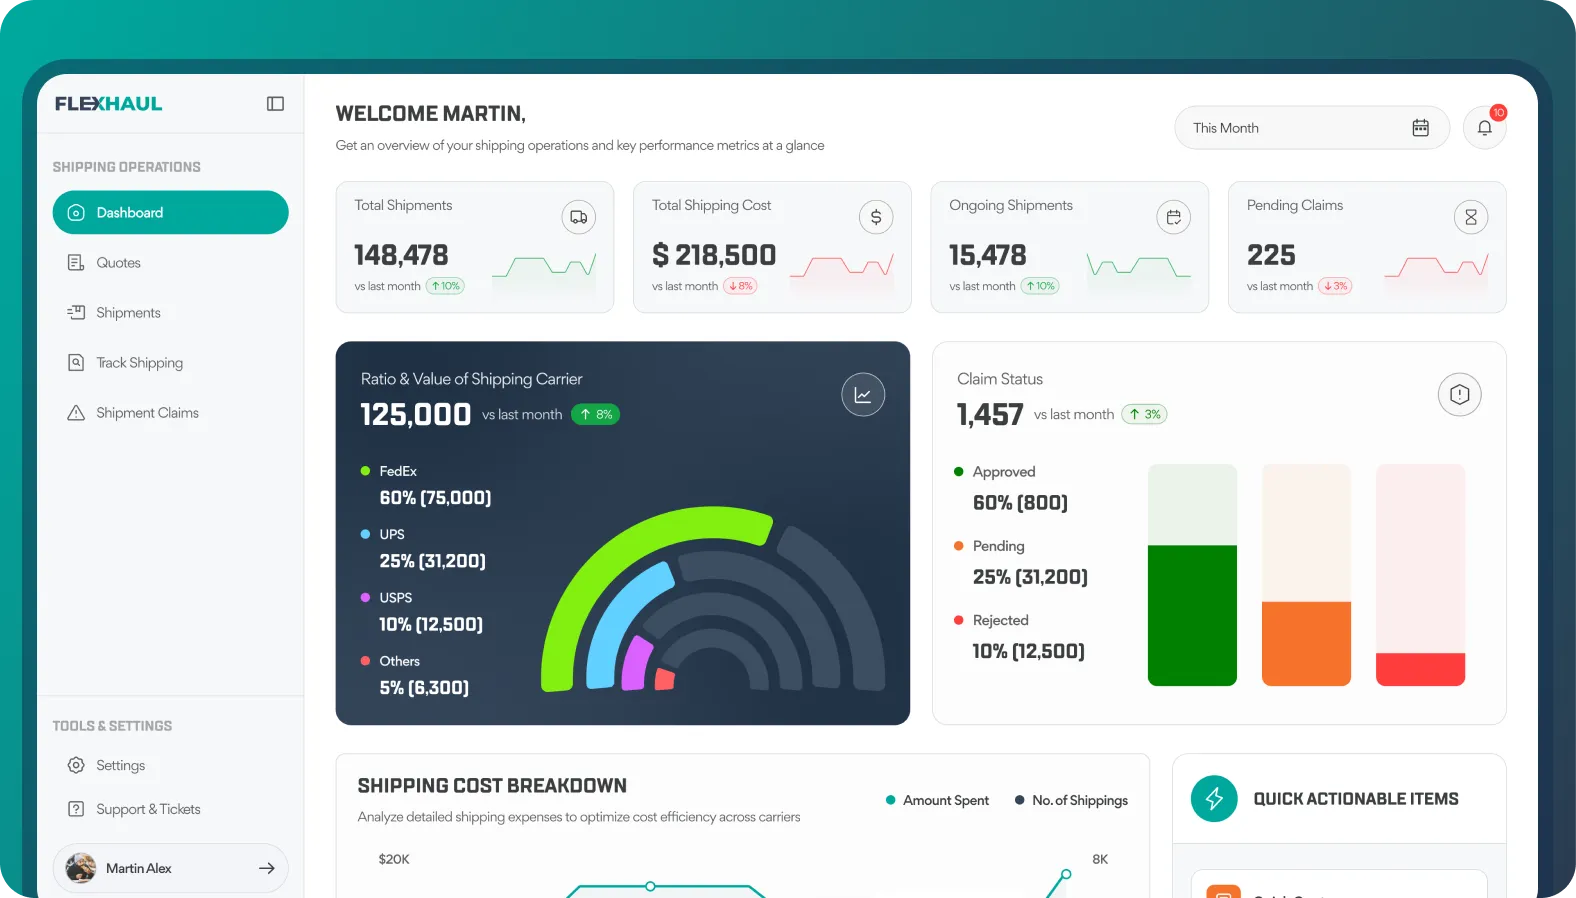This screenshot has height=898, width=1576.
Task: Click the $ 218,500 shipping cost value
Action: point(714,255)
